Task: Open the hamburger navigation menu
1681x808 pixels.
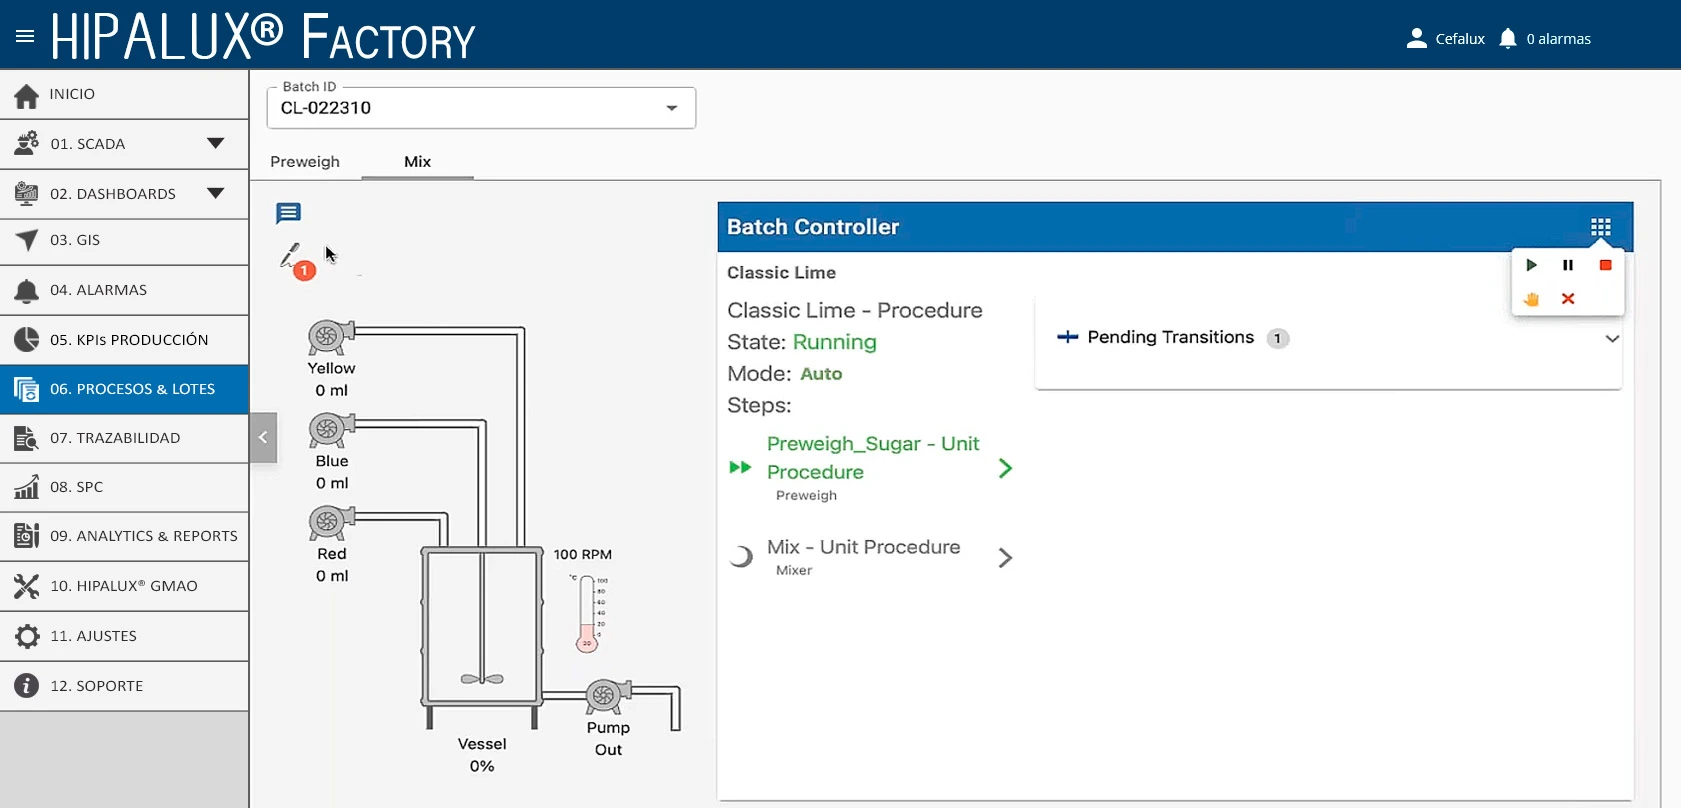Action: pos(25,37)
